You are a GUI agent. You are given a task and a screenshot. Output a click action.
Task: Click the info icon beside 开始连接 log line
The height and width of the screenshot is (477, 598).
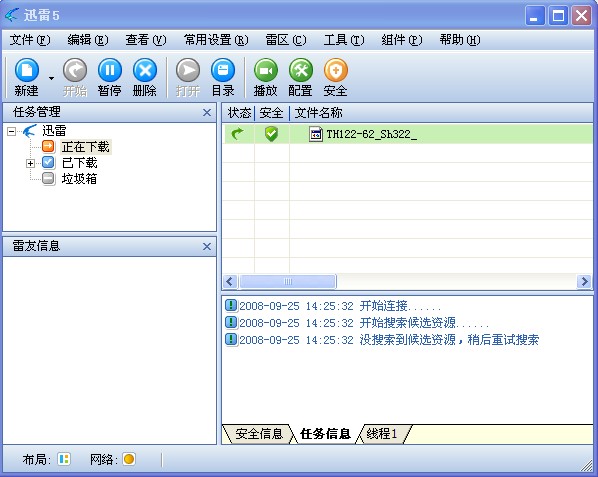[x=231, y=306]
